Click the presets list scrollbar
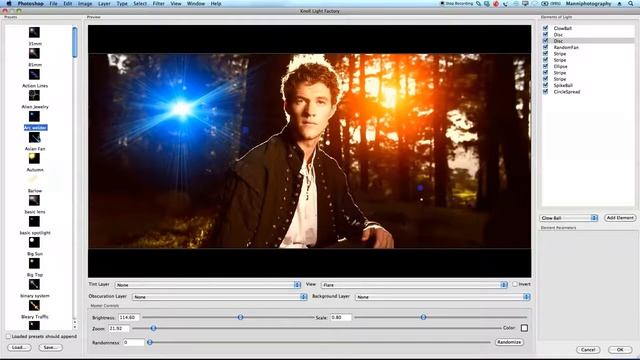The height and width of the screenshot is (360, 640). coord(75,42)
